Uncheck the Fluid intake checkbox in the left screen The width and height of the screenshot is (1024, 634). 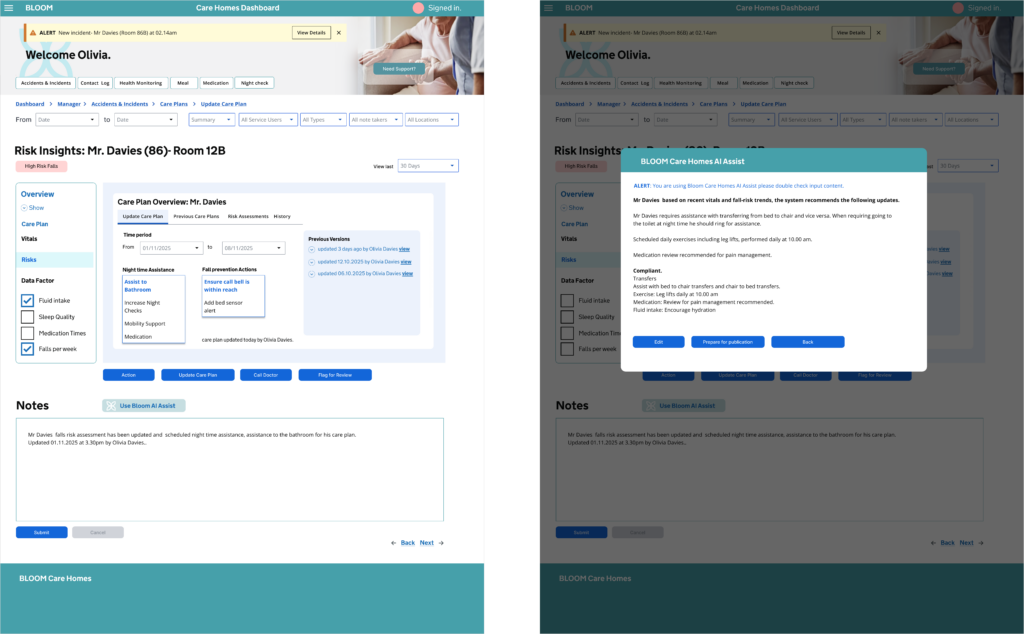[x=28, y=300]
